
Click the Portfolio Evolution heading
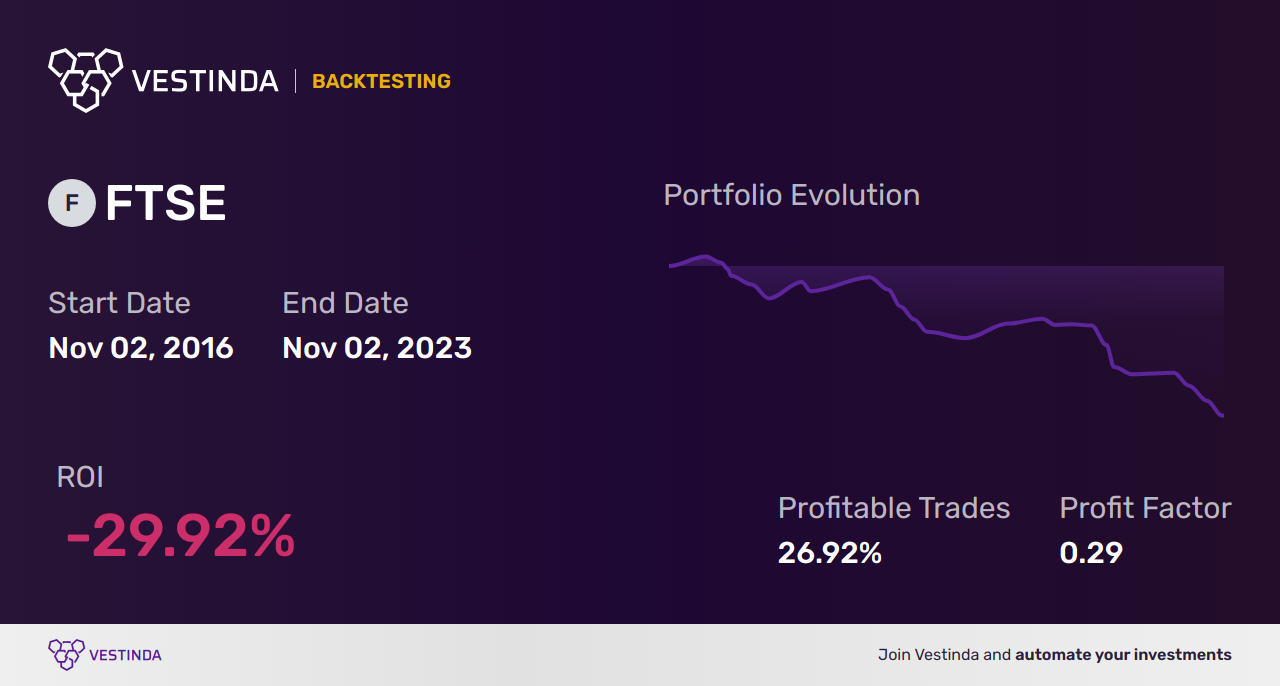tap(792, 195)
